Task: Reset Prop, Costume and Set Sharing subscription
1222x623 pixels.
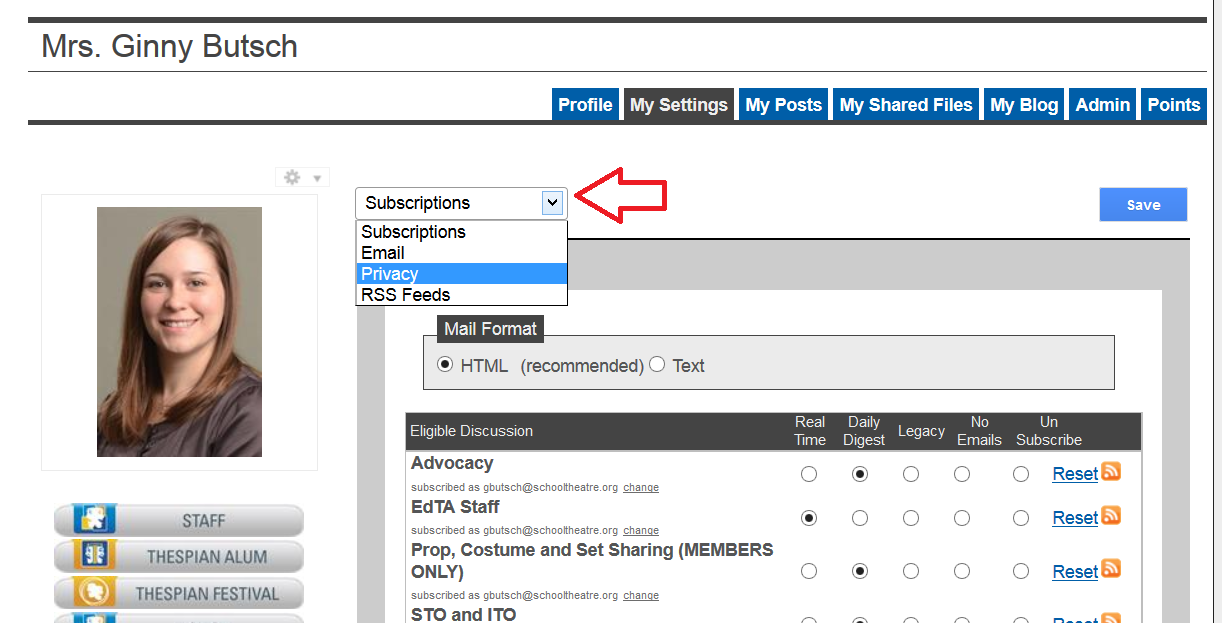Action: [1075, 572]
